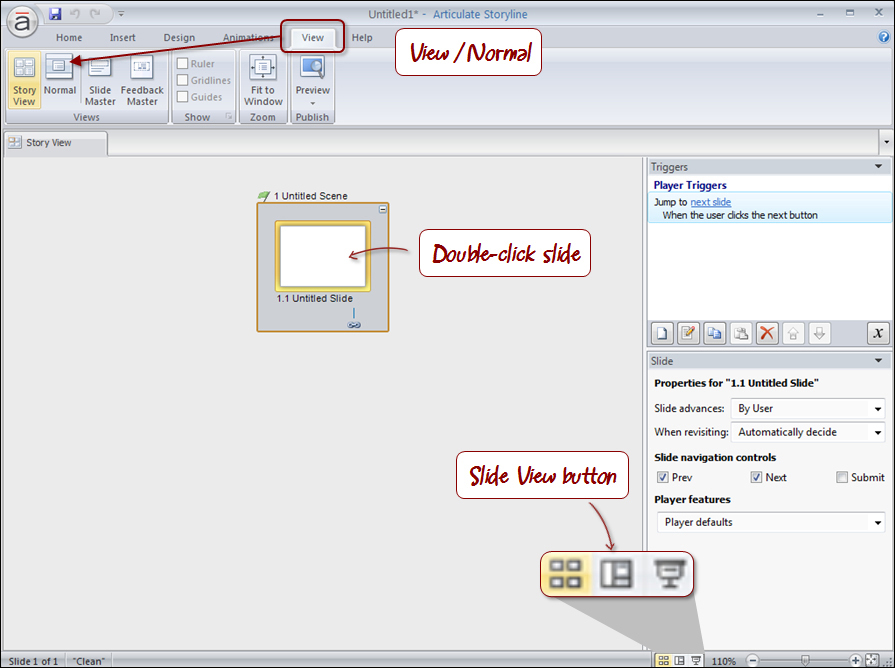895x668 pixels.
Task: Click the zoom in plus button
Action: coord(855,661)
